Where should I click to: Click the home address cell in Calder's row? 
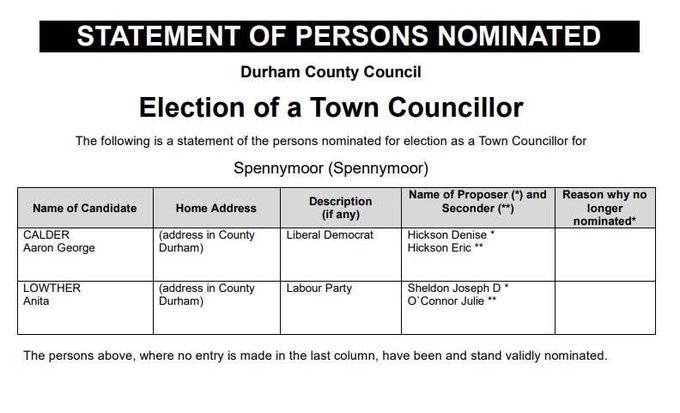[x=207, y=241]
